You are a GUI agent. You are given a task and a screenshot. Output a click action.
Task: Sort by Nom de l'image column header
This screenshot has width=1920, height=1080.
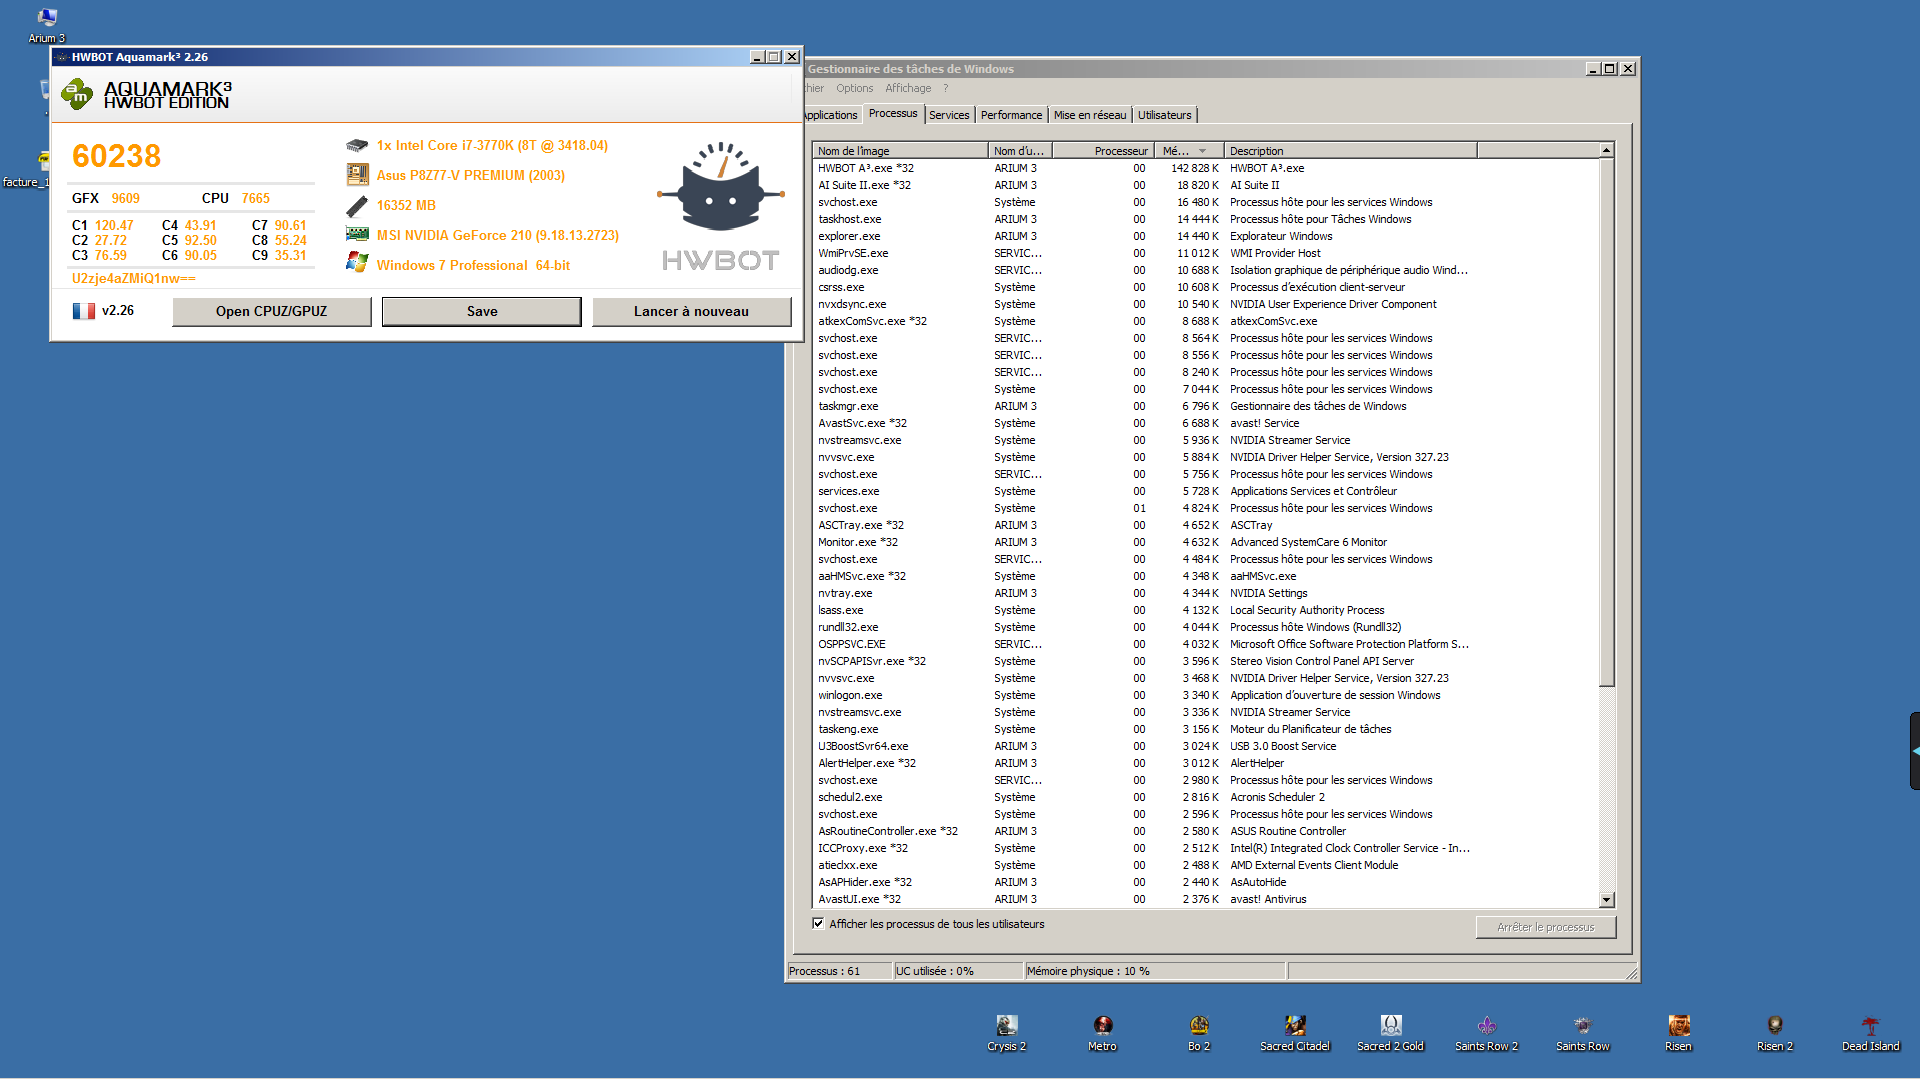click(900, 151)
